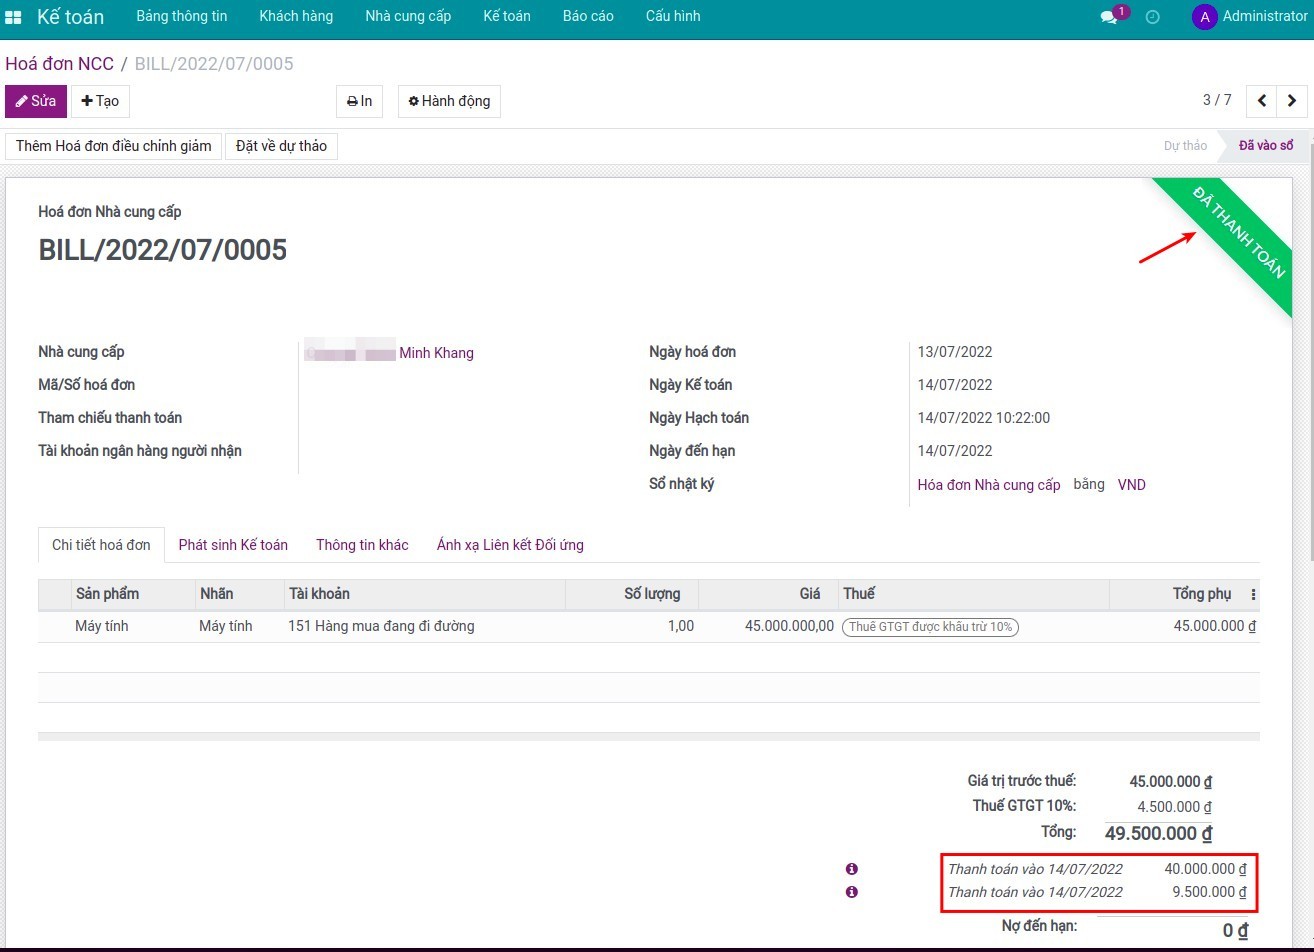The height and width of the screenshot is (952, 1314).
Task: Click the 4.500.000 ₫ tax amount
Action: (1174, 807)
